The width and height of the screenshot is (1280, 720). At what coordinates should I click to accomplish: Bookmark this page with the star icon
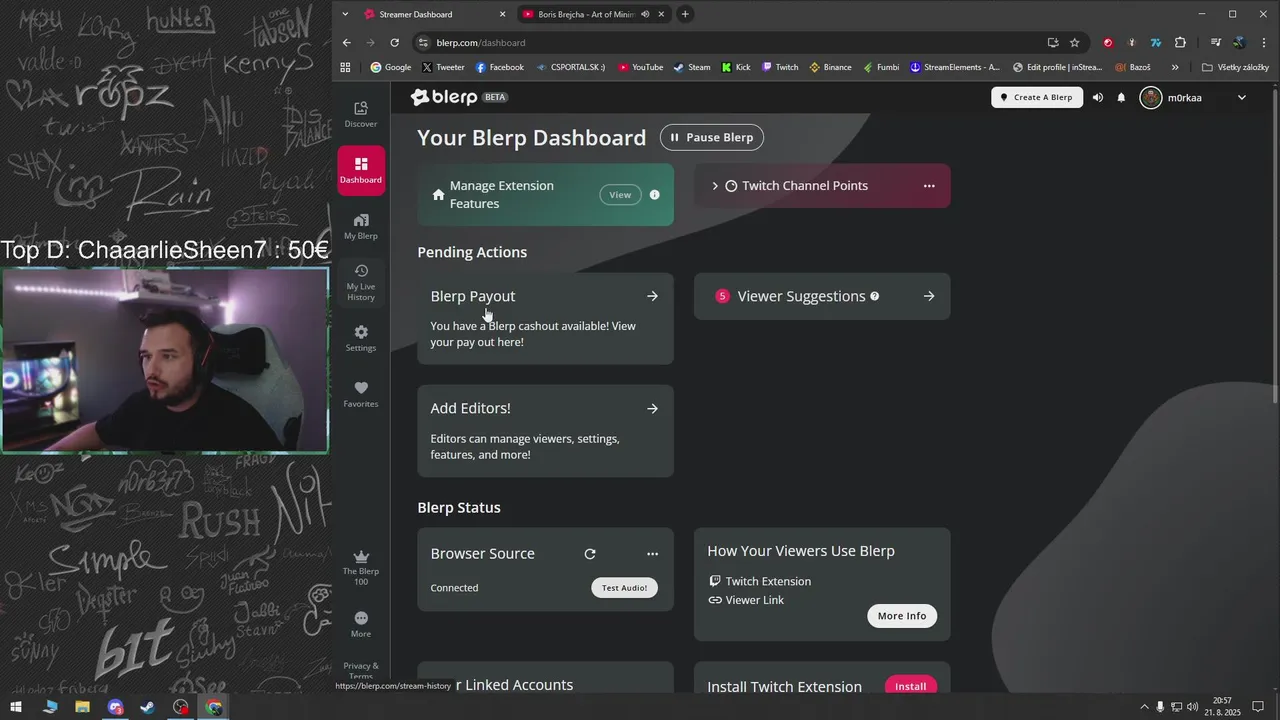pos(1075,43)
